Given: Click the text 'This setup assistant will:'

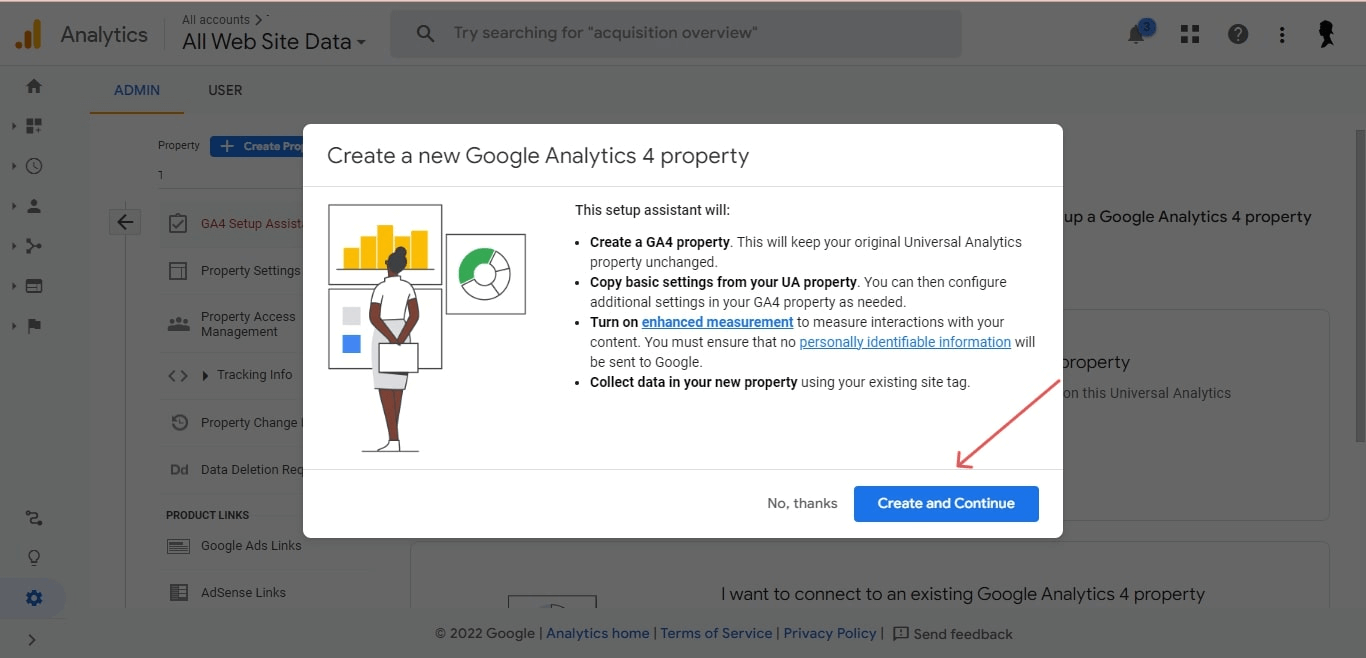Looking at the screenshot, I should tap(652, 210).
